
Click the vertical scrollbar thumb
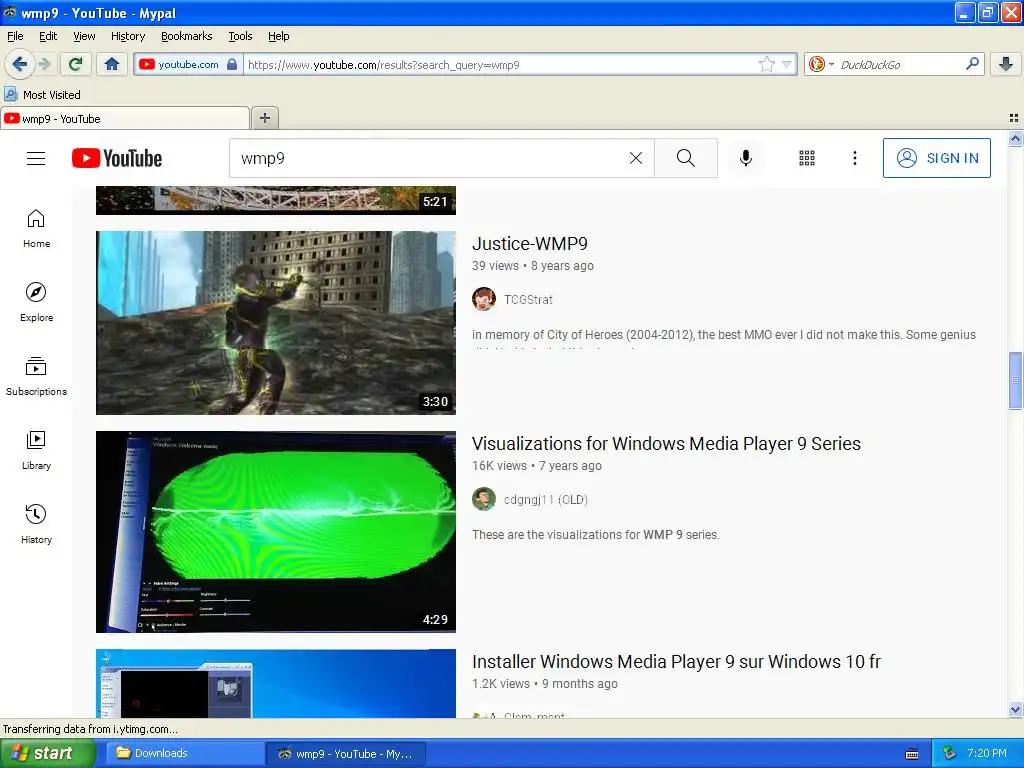pos(1015,381)
